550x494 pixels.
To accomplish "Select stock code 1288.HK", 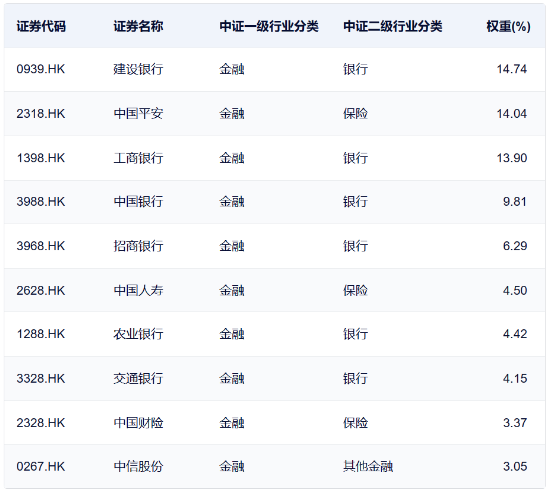I will tap(41, 334).
